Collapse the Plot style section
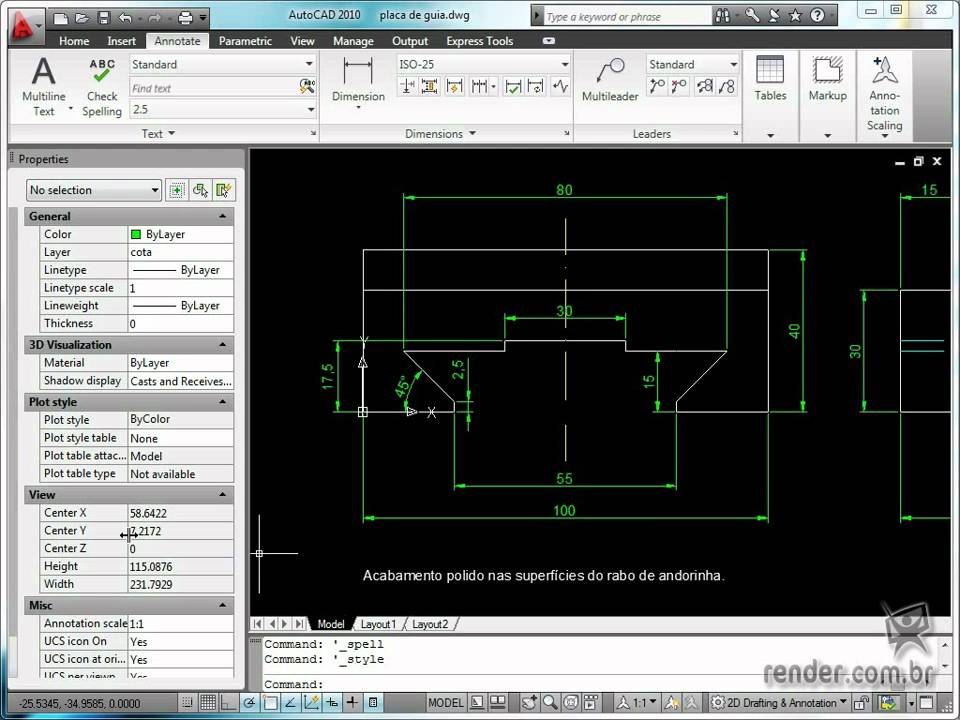This screenshot has width=960, height=720. 222,402
